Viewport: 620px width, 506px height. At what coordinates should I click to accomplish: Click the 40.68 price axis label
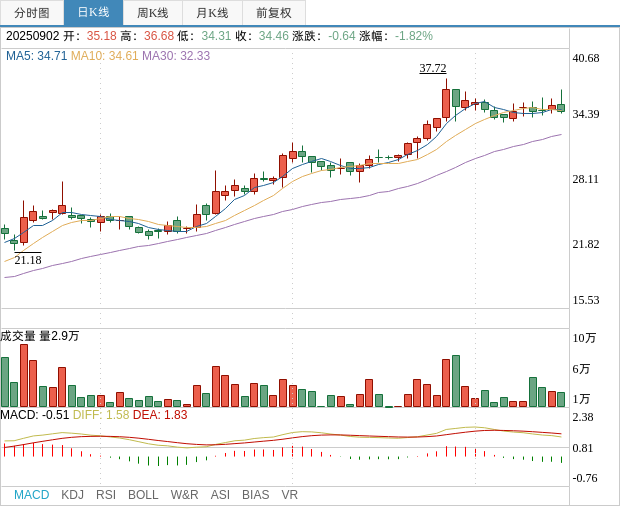click(586, 58)
